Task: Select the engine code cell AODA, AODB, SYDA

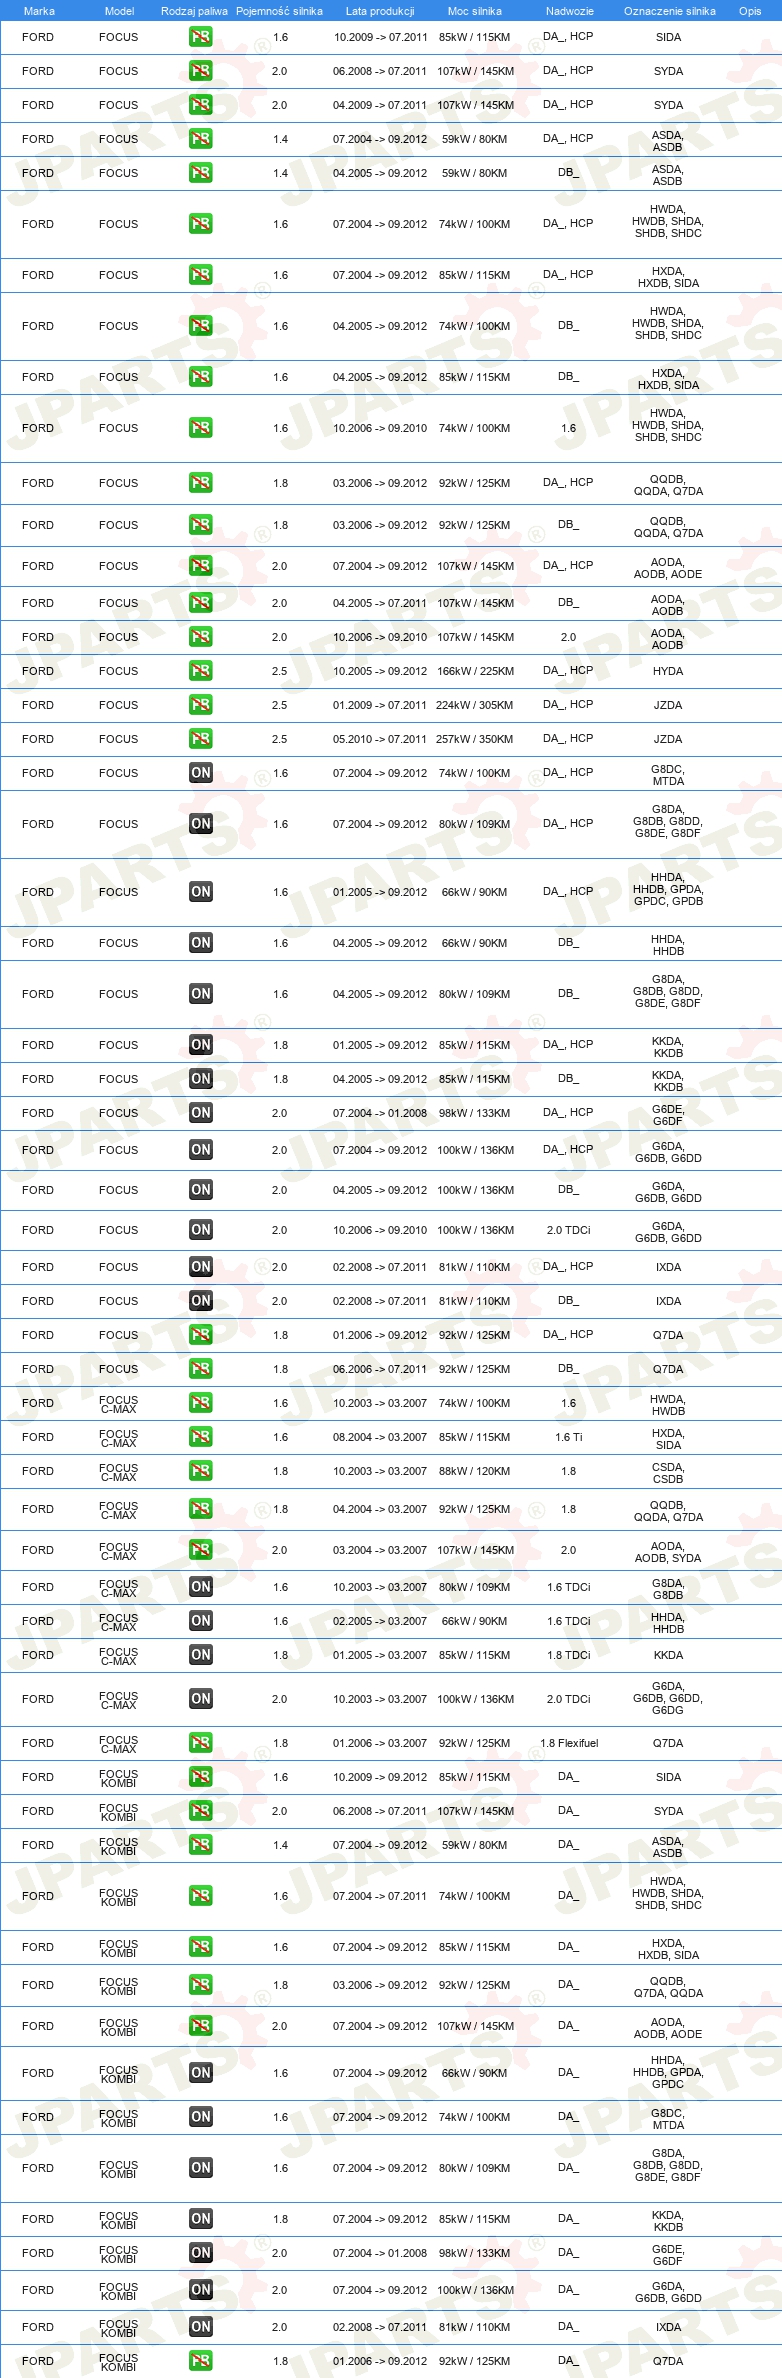Action: pos(668,1552)
